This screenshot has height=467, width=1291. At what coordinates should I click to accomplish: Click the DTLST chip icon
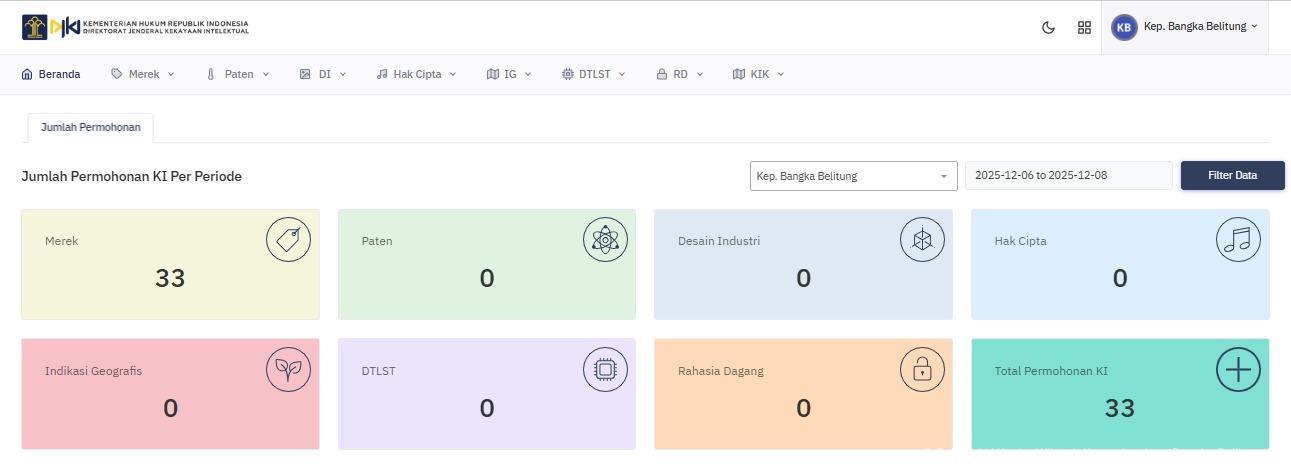pos(605,370)
